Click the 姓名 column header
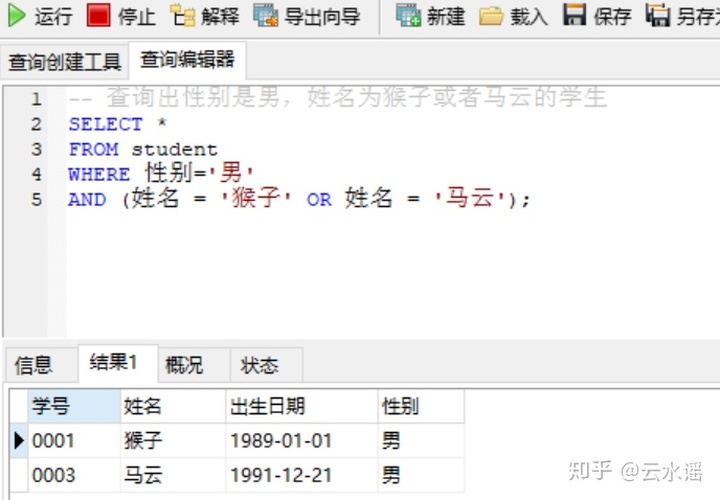 point(173,406)
